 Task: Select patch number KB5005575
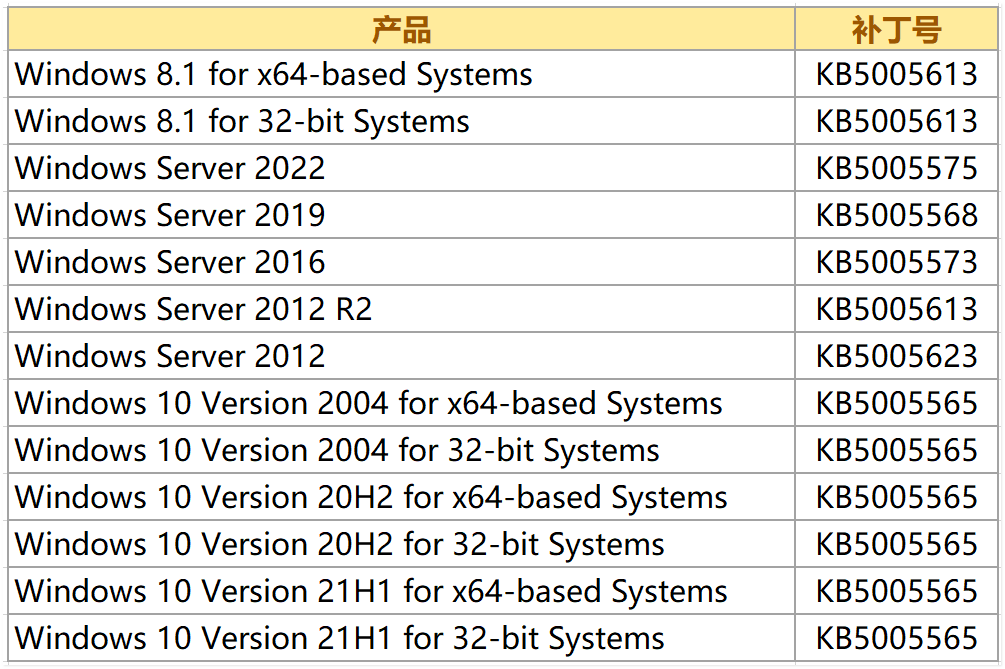(x=896, y=168)
